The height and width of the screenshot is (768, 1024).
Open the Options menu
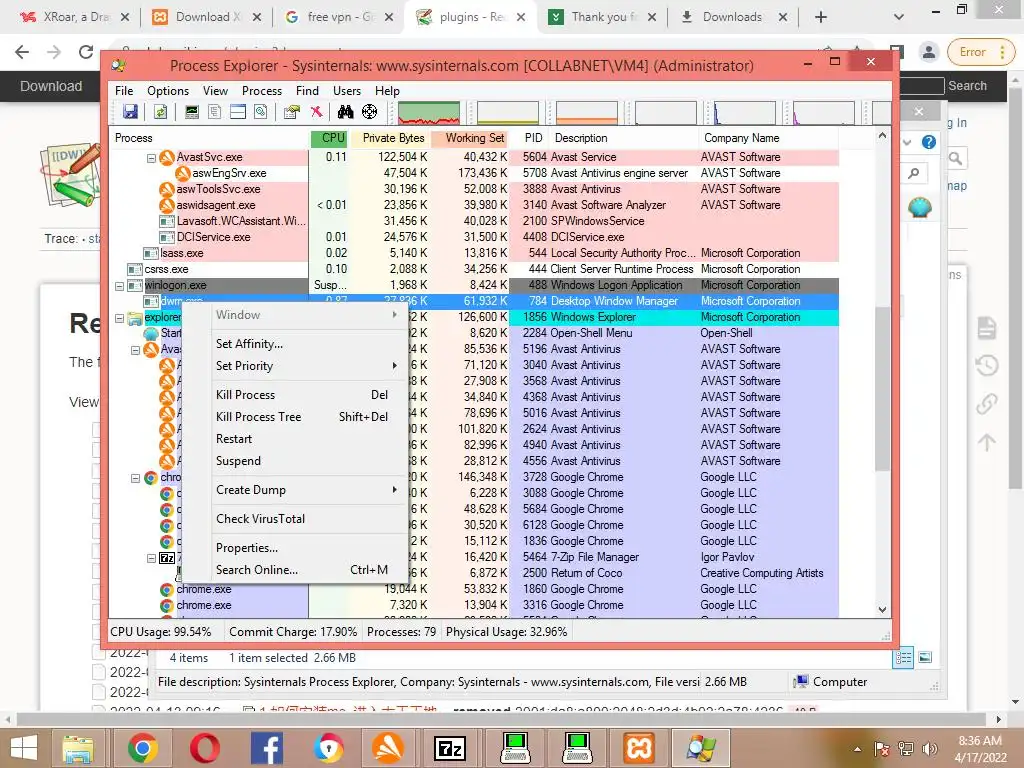click(x=168, y=91)
